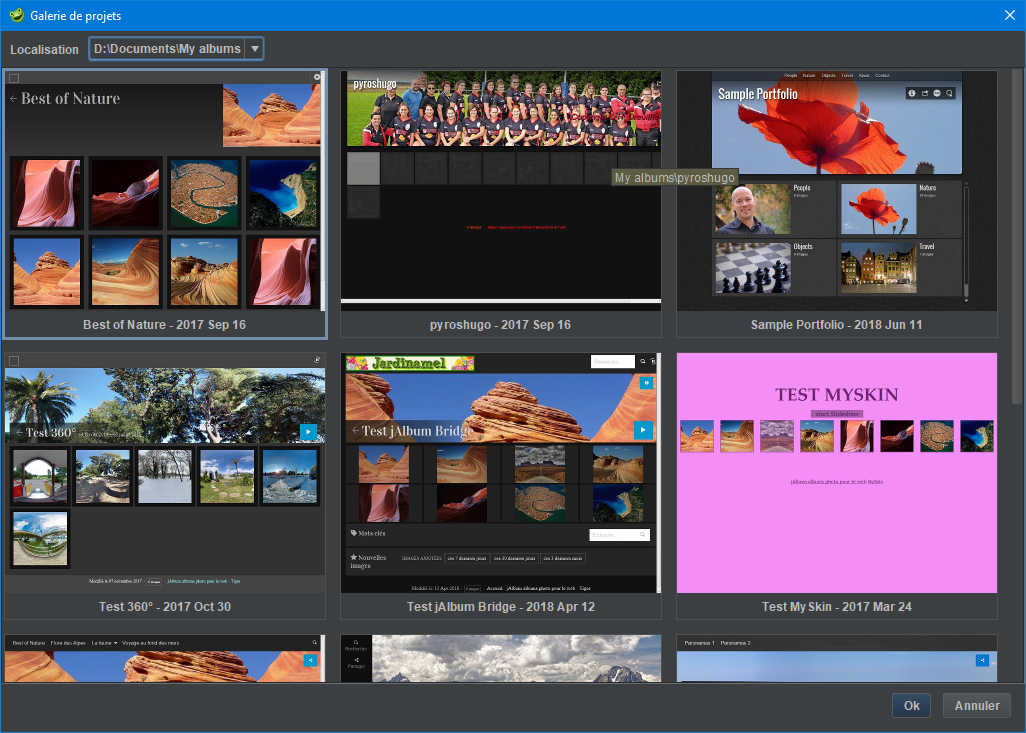Select the Test jAlbum Bridge project thumbnail
This screenshot has height=733, width=1026.
coord(501,473)
